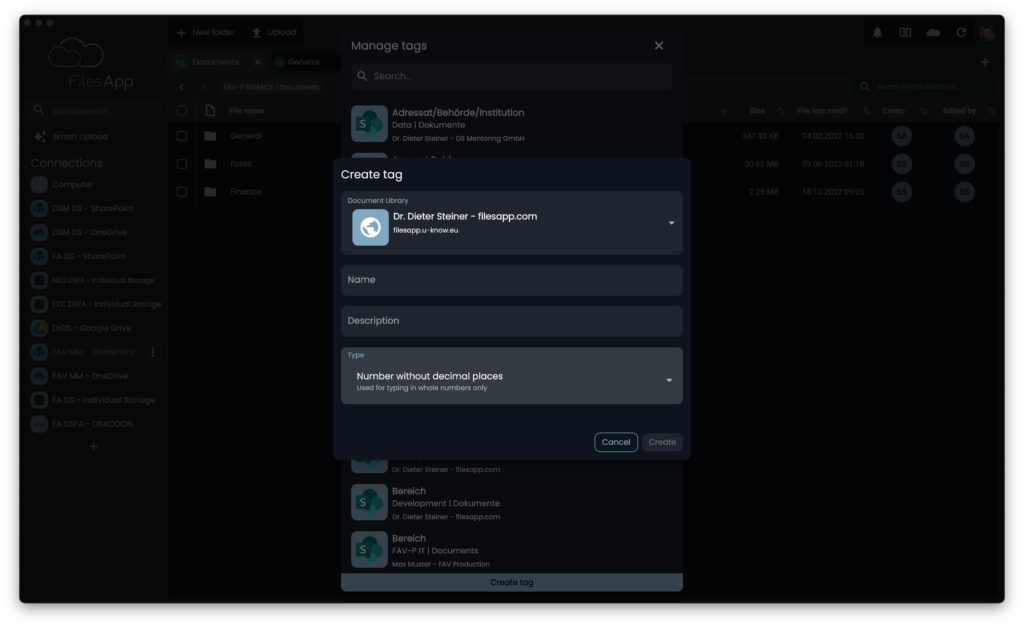Click the New folder button

coord(206,32)
